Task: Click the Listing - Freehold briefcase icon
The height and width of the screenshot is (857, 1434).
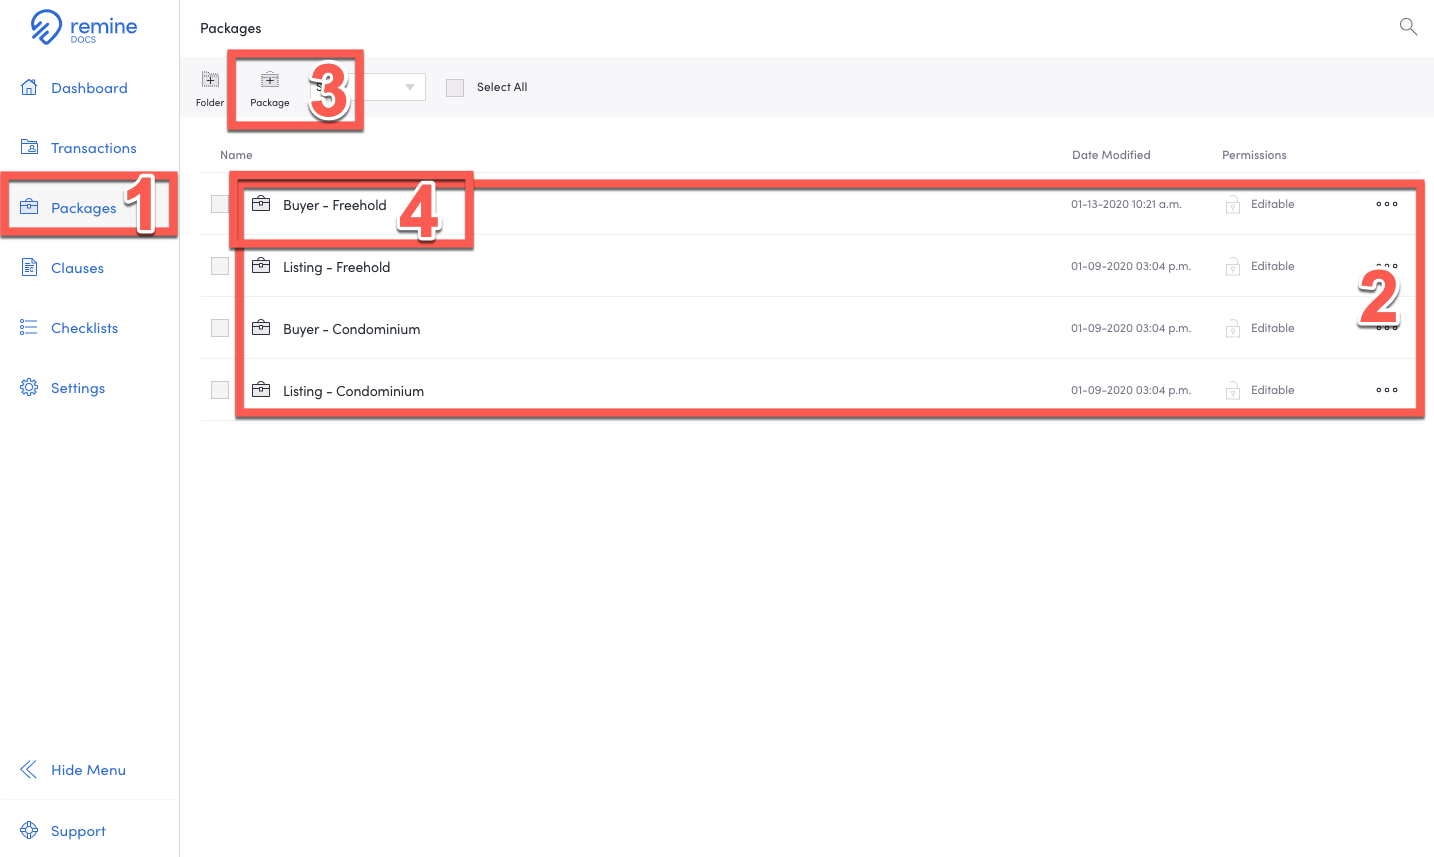Action: (261, 265)
